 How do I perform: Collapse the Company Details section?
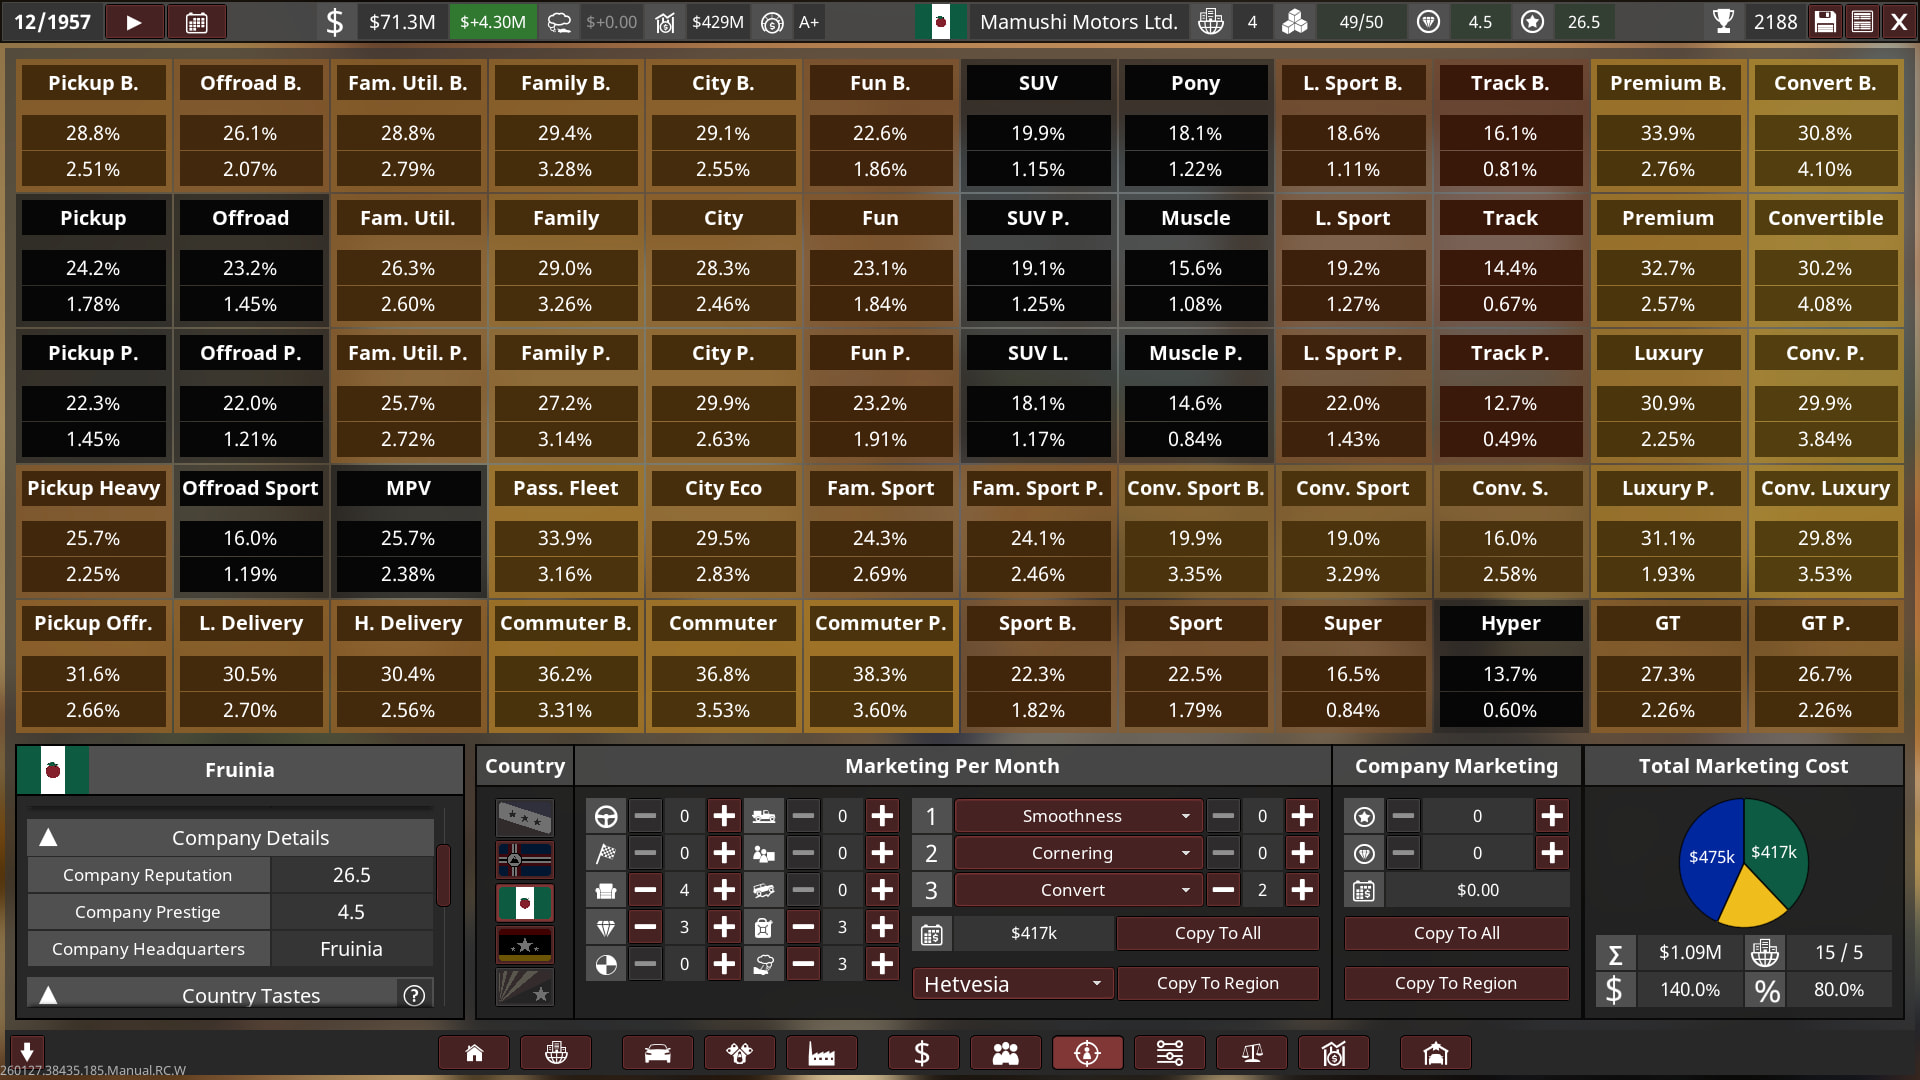coord(48,838)
